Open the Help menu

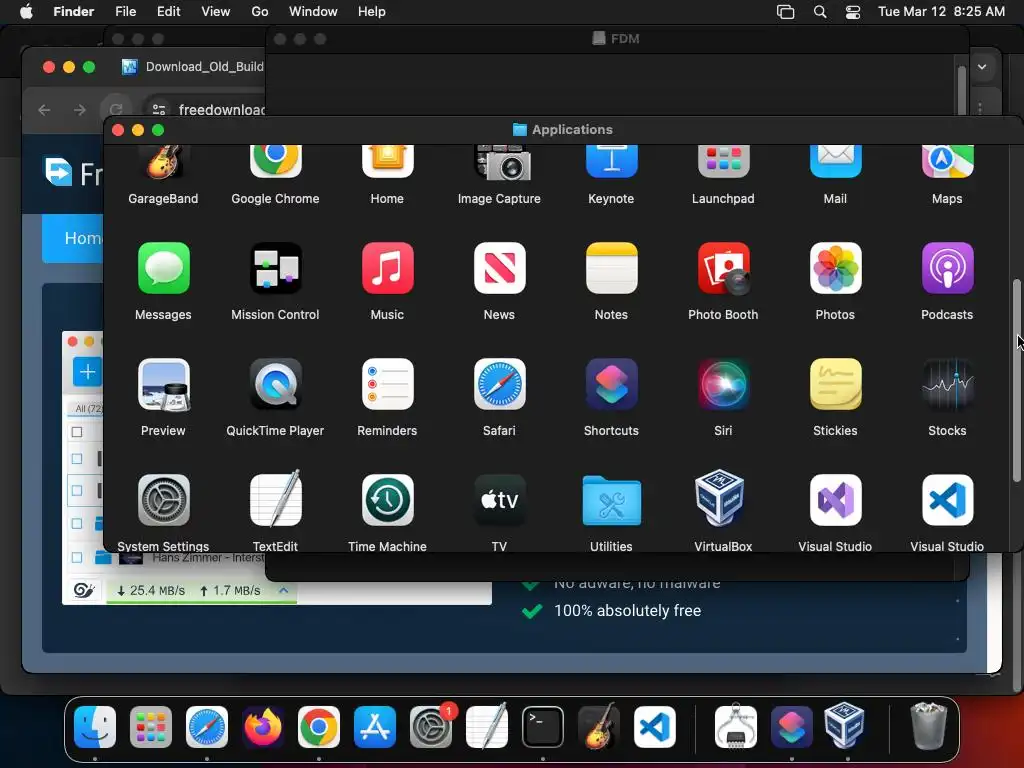372,12
